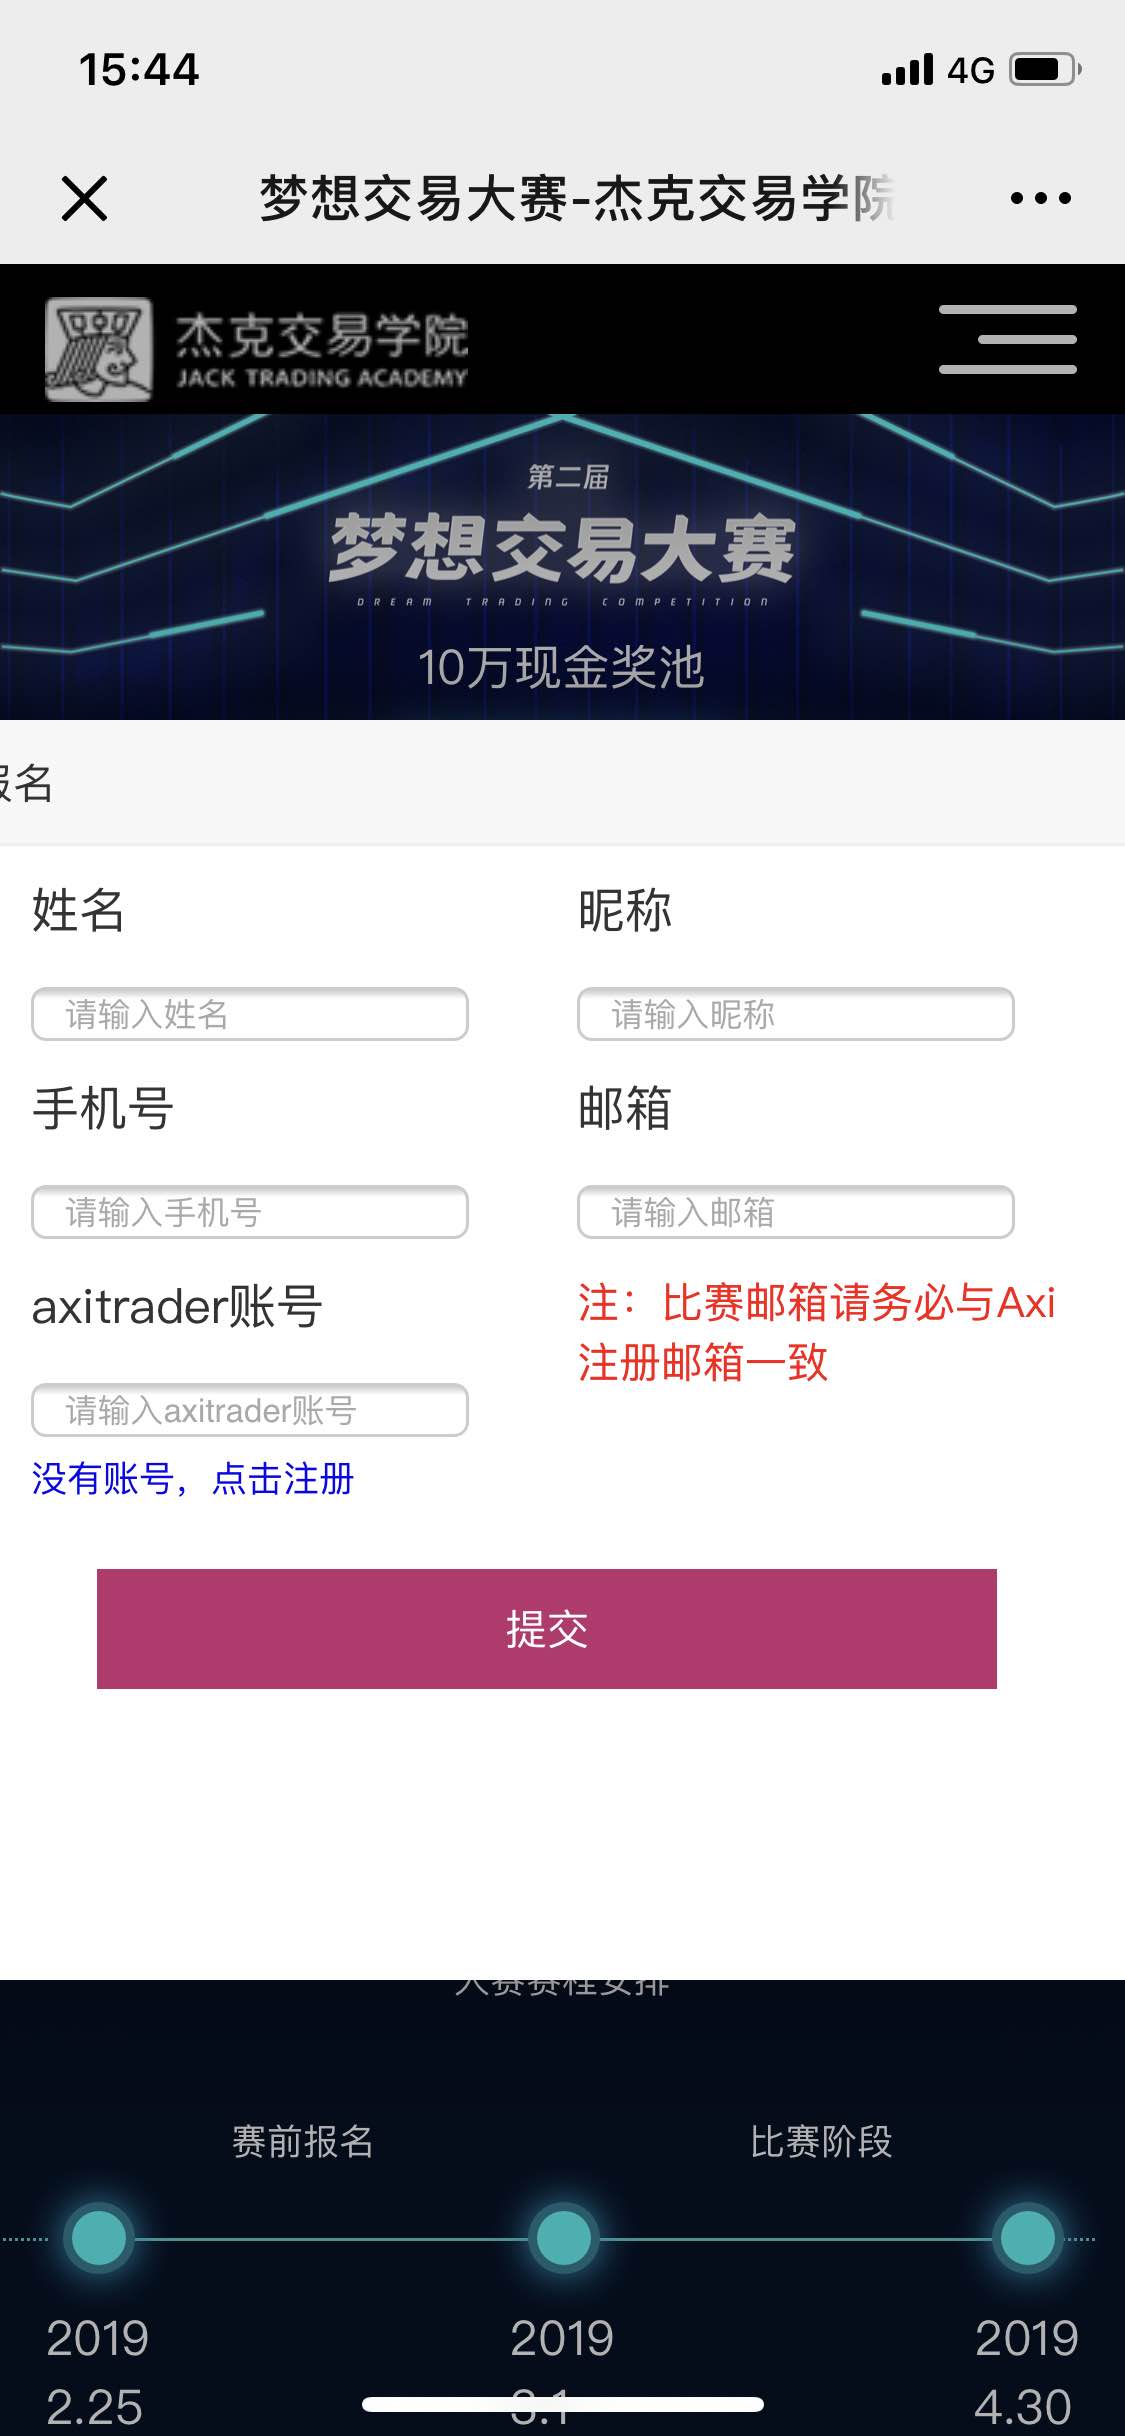1125x2436 pixels.
Task: Tap the battery indicator in status bar
Action: (x=1046, y=70)
